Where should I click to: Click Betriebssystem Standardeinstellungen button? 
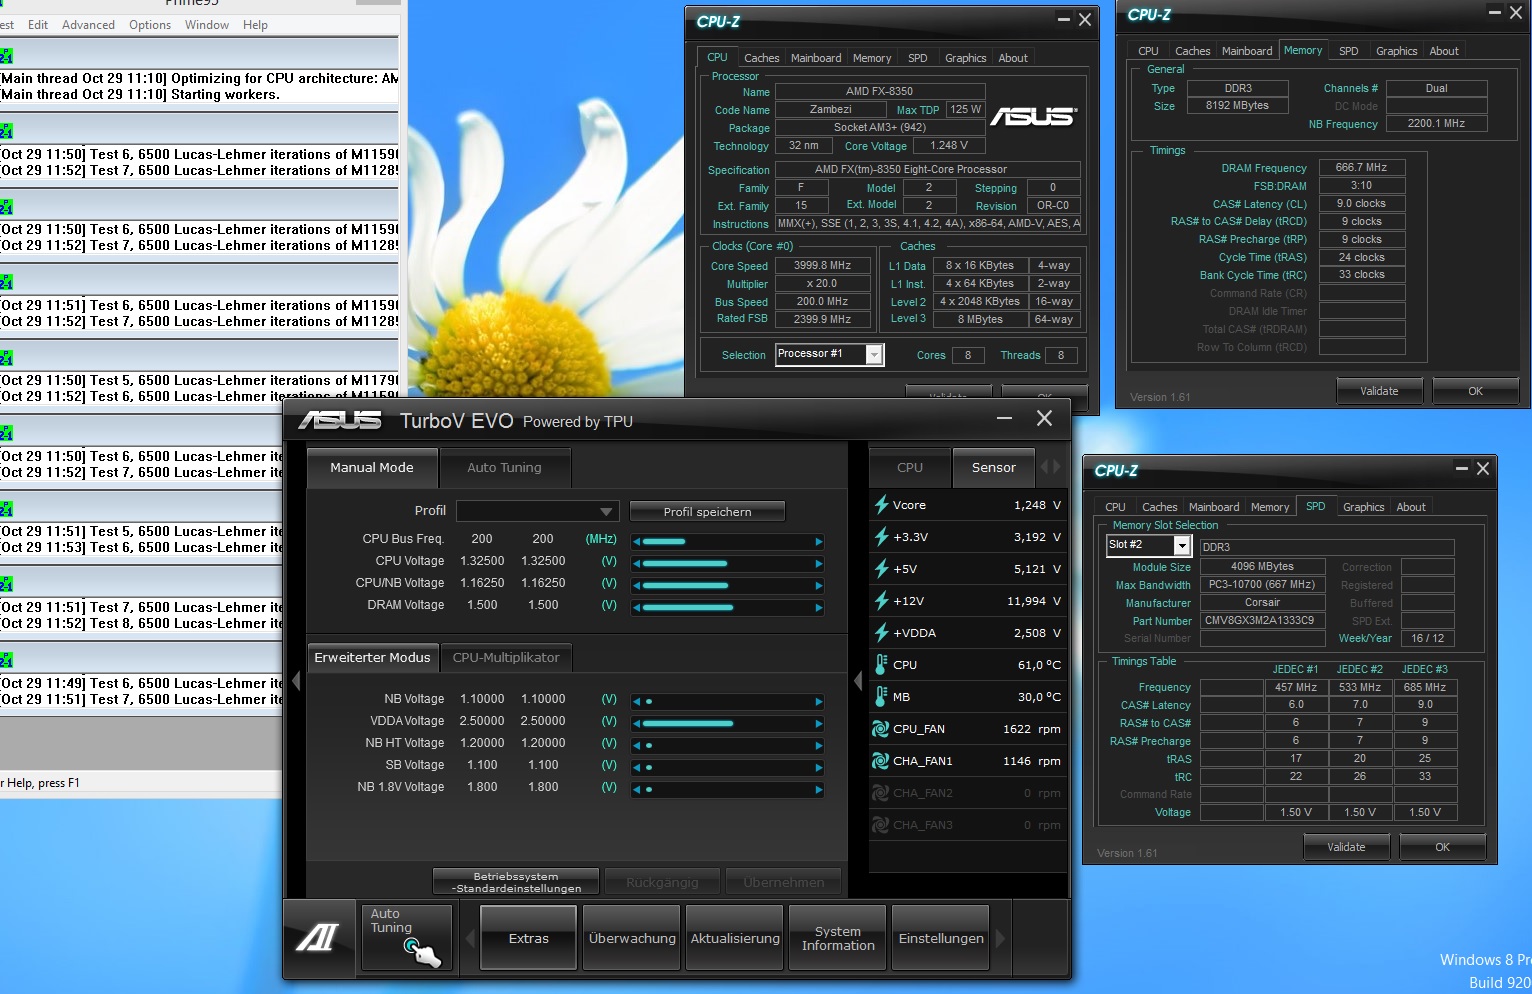click(x=516, y=882)
